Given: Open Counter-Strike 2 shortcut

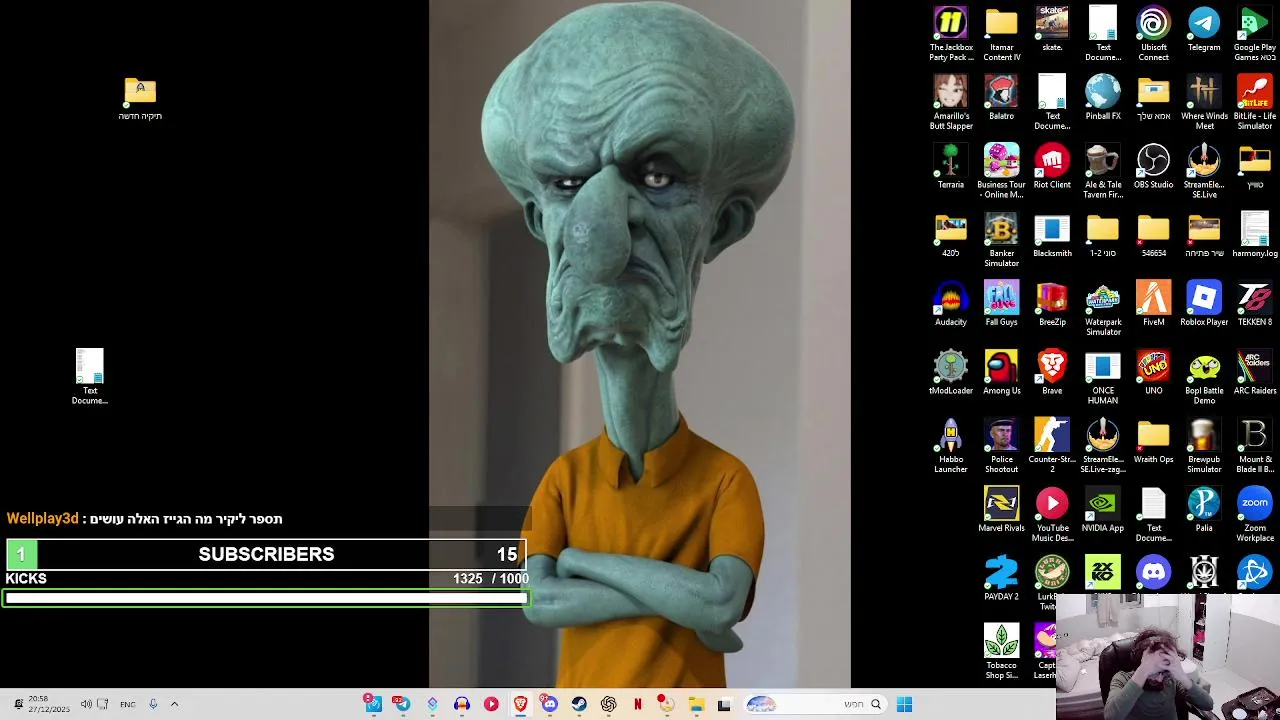Looking at the screenshot, I should click(x=1052, y=446).
